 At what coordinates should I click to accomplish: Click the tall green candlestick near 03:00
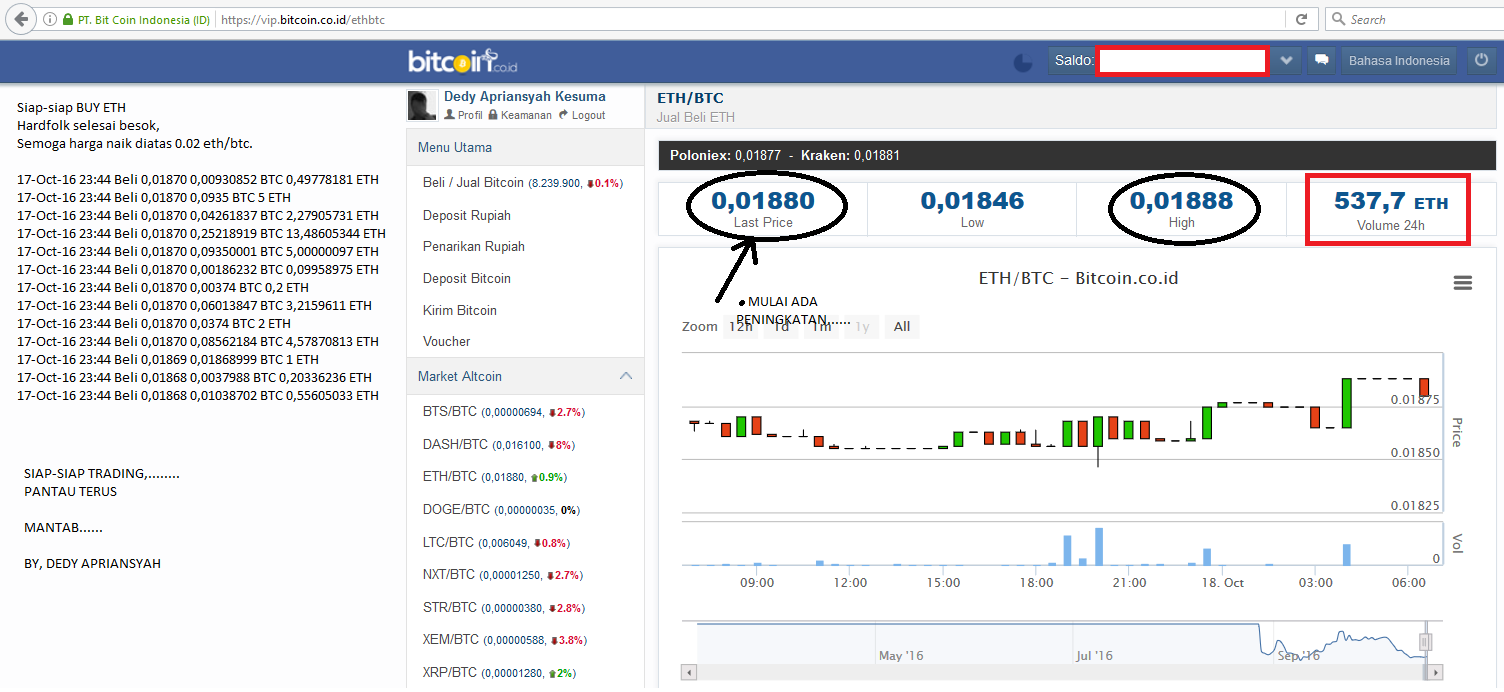pyautogui.click(x=1347, y=403)
